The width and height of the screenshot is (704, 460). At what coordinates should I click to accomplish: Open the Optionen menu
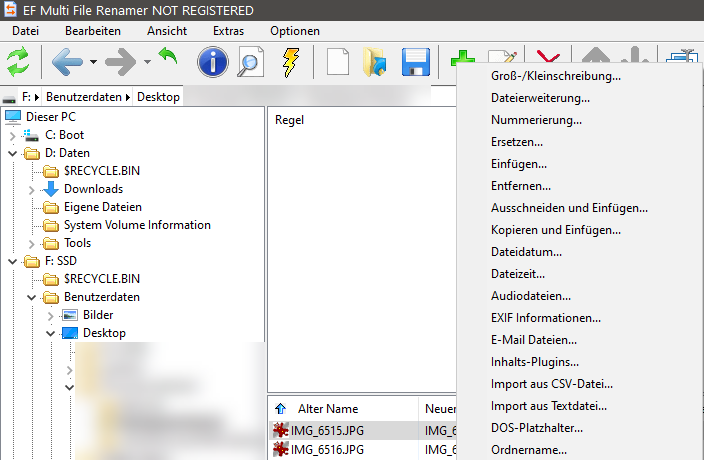(x=295, y=31)
